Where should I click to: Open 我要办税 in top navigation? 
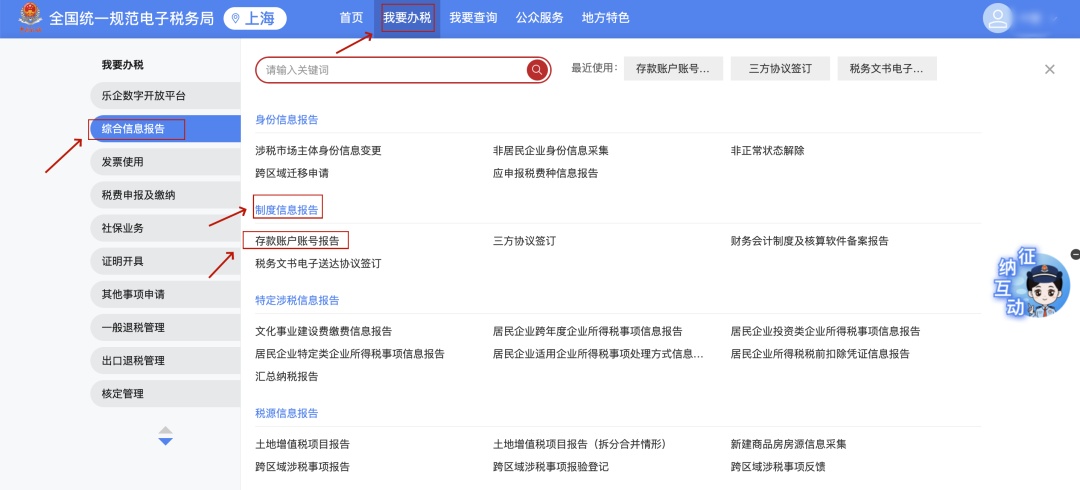click(x=407, y=19)
